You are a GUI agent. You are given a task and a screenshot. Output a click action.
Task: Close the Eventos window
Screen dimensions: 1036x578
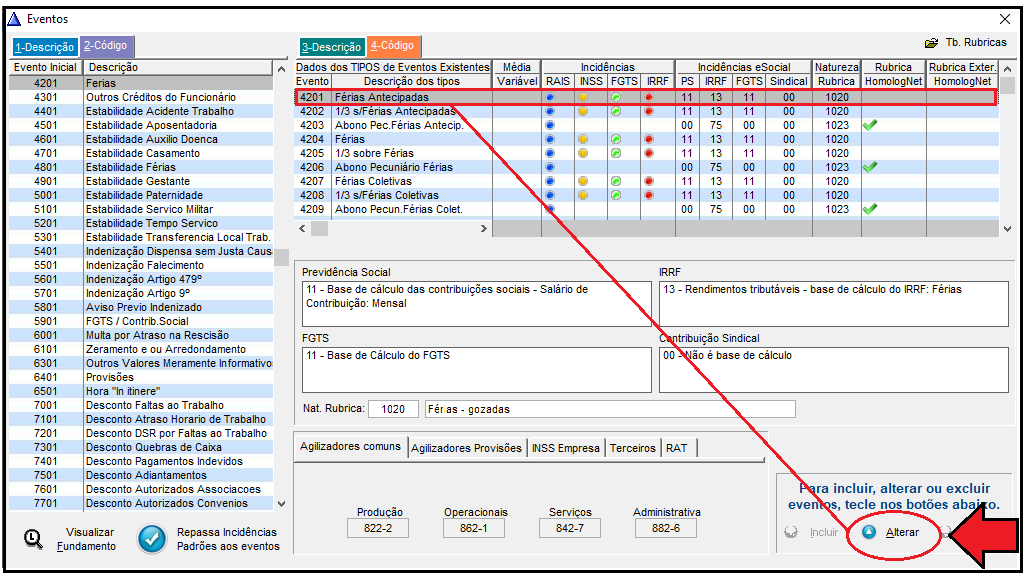[x=1005, y=19]
